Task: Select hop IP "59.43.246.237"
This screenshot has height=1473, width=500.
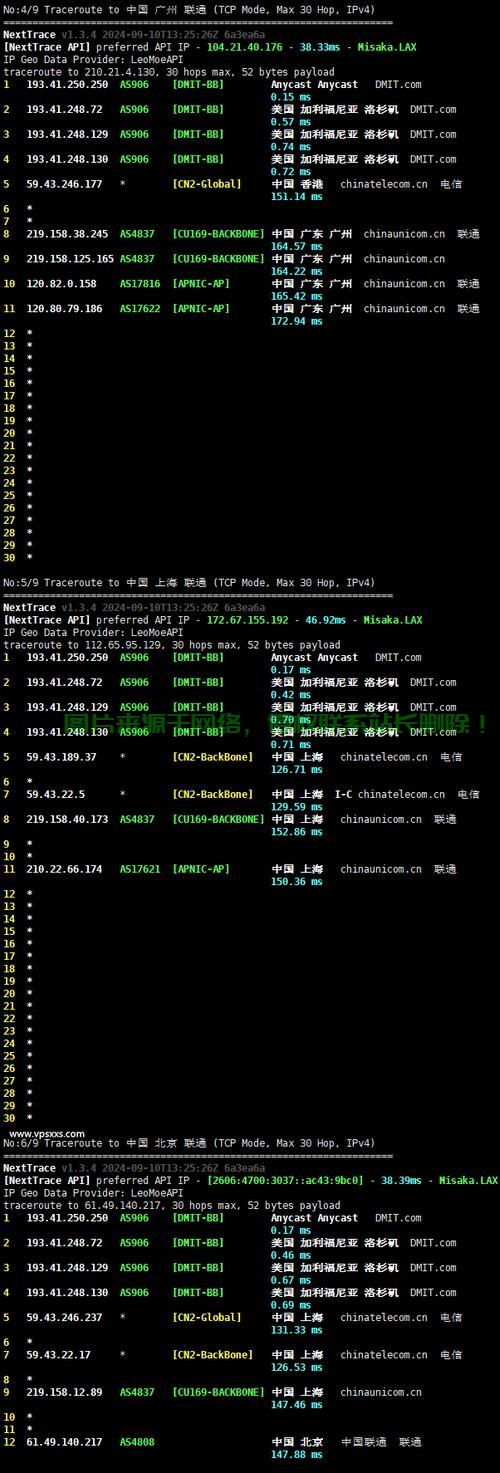Action: (x=64, y=1318)
